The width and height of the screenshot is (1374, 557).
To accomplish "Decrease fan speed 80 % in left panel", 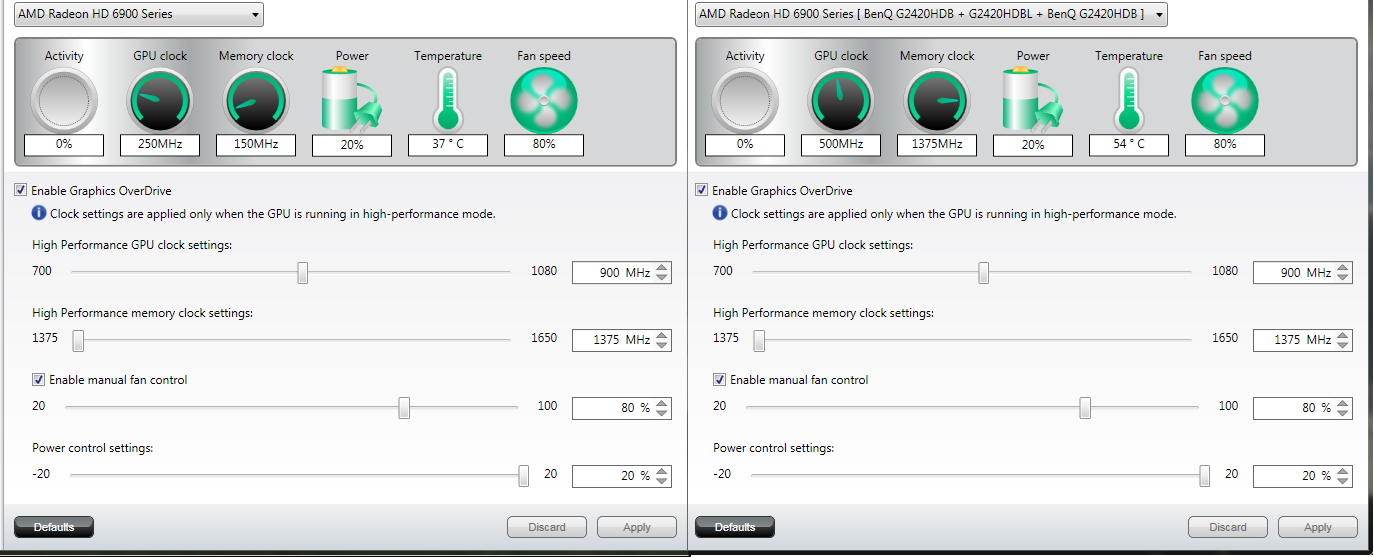I will coord(662,414).
